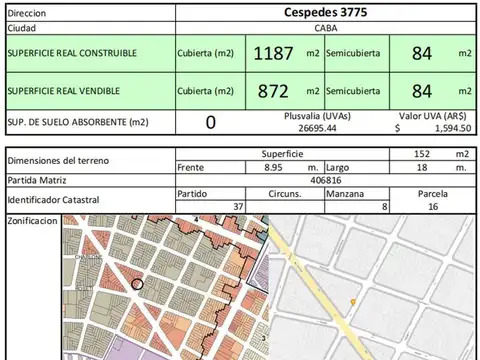Select 'Identificador Catastral' label
The height and width of the screenshot is (360, 480).
pyautogui.click(x=53, y=200)
